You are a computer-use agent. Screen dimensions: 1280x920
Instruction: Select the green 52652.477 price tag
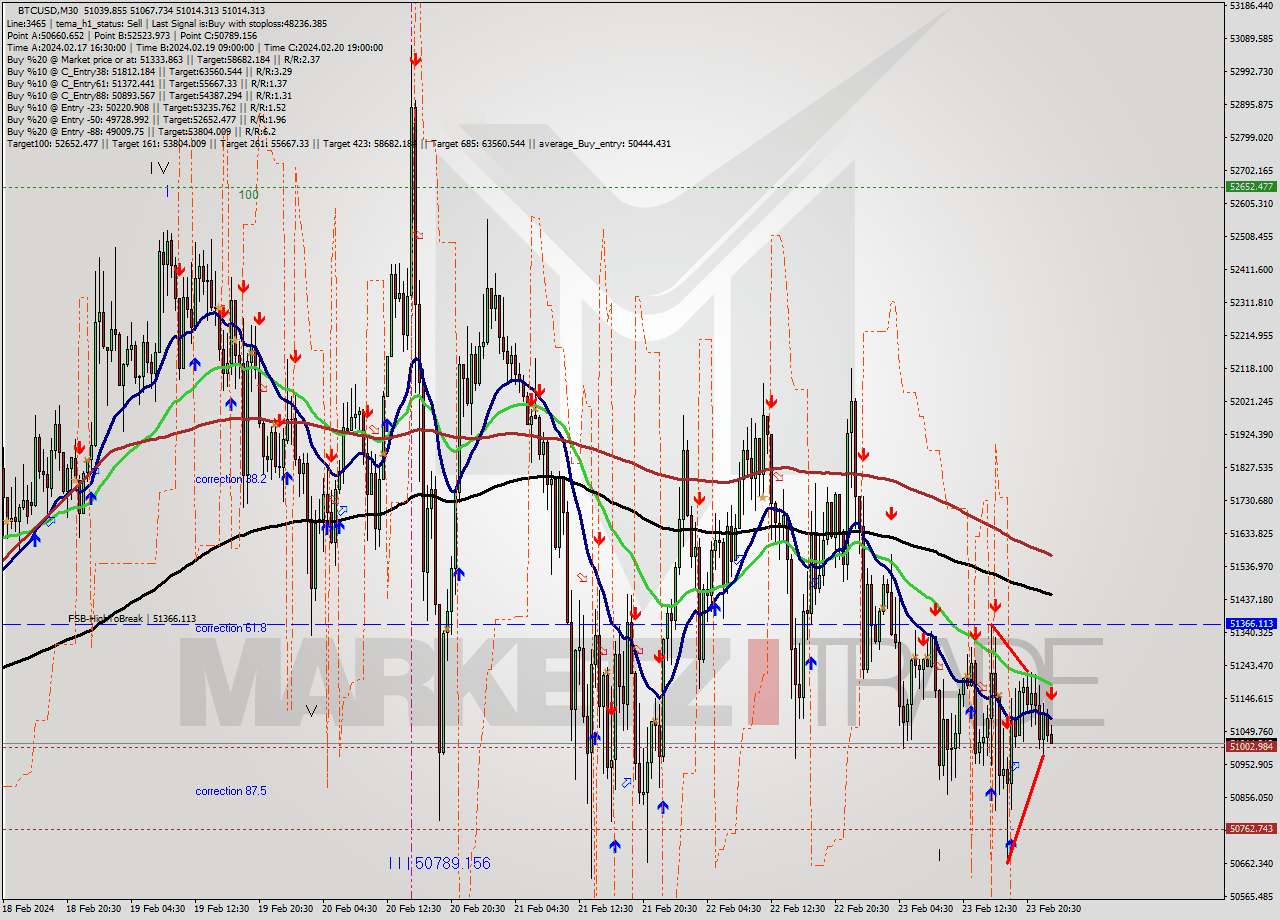1251,187
